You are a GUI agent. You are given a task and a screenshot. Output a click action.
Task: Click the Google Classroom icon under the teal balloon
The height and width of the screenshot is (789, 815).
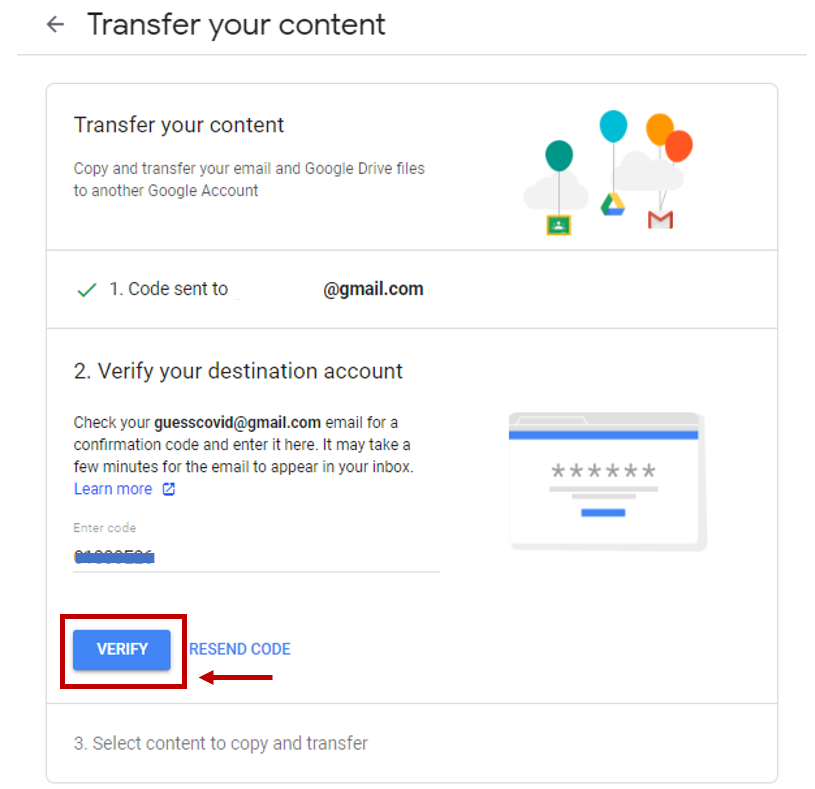pos(558,224)
